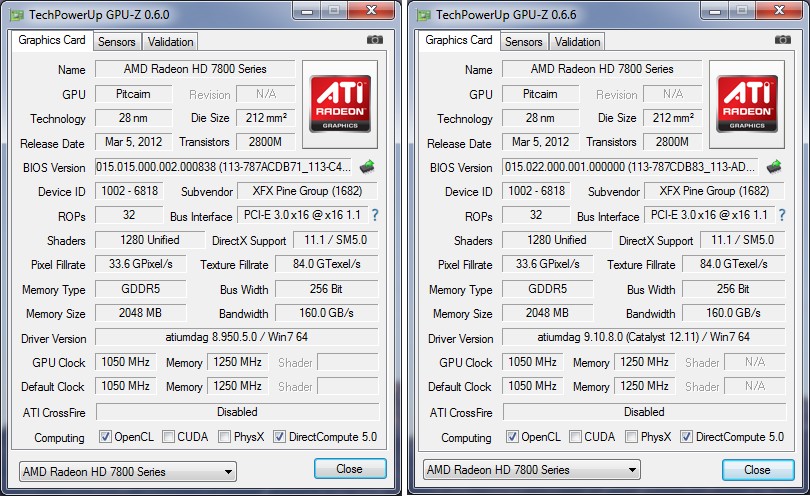Toggle OpenCL checkbox in GPU-Z 0.6.0
The image size is (810, 500).
point(105,436)
